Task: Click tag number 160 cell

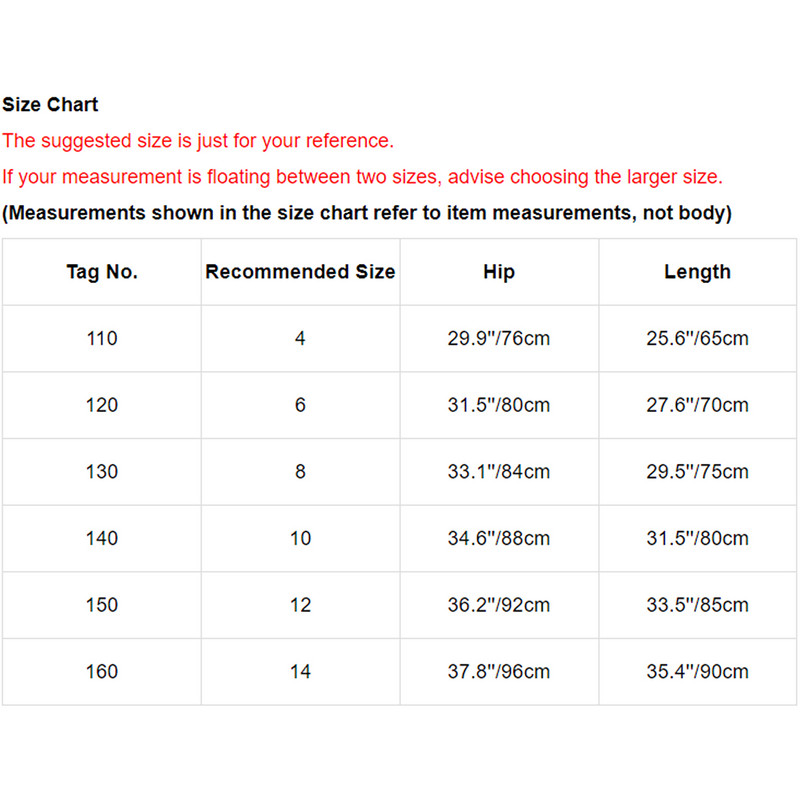Action: (102, 672)
